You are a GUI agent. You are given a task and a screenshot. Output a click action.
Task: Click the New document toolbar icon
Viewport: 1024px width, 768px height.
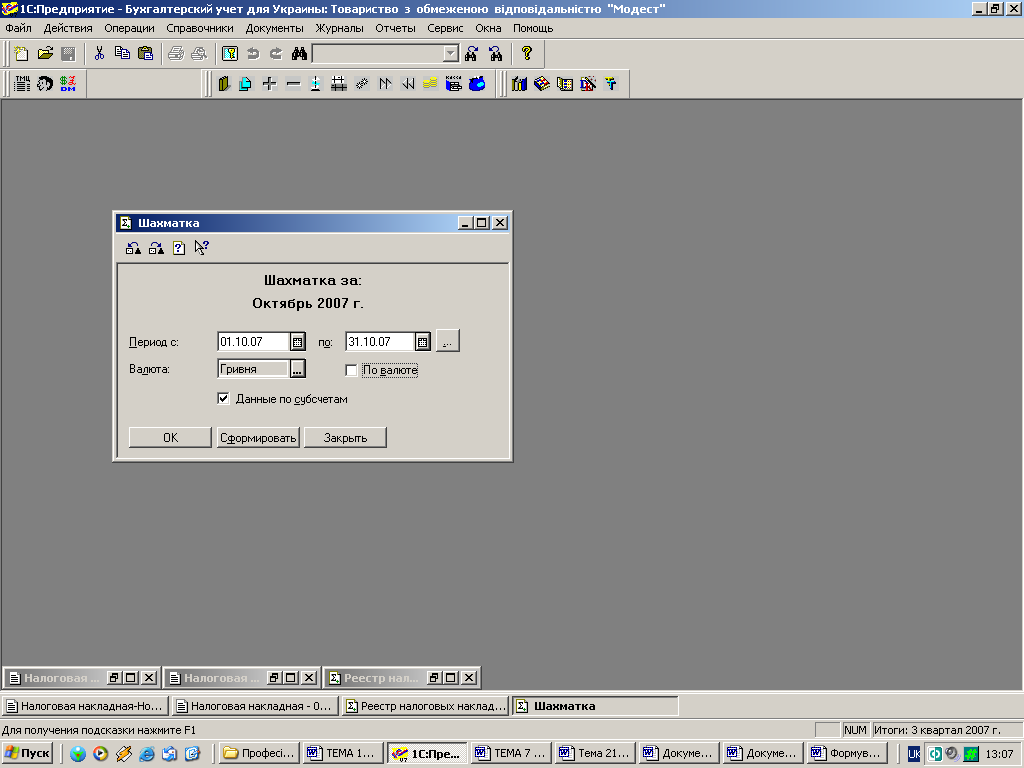tap(22, 54)
